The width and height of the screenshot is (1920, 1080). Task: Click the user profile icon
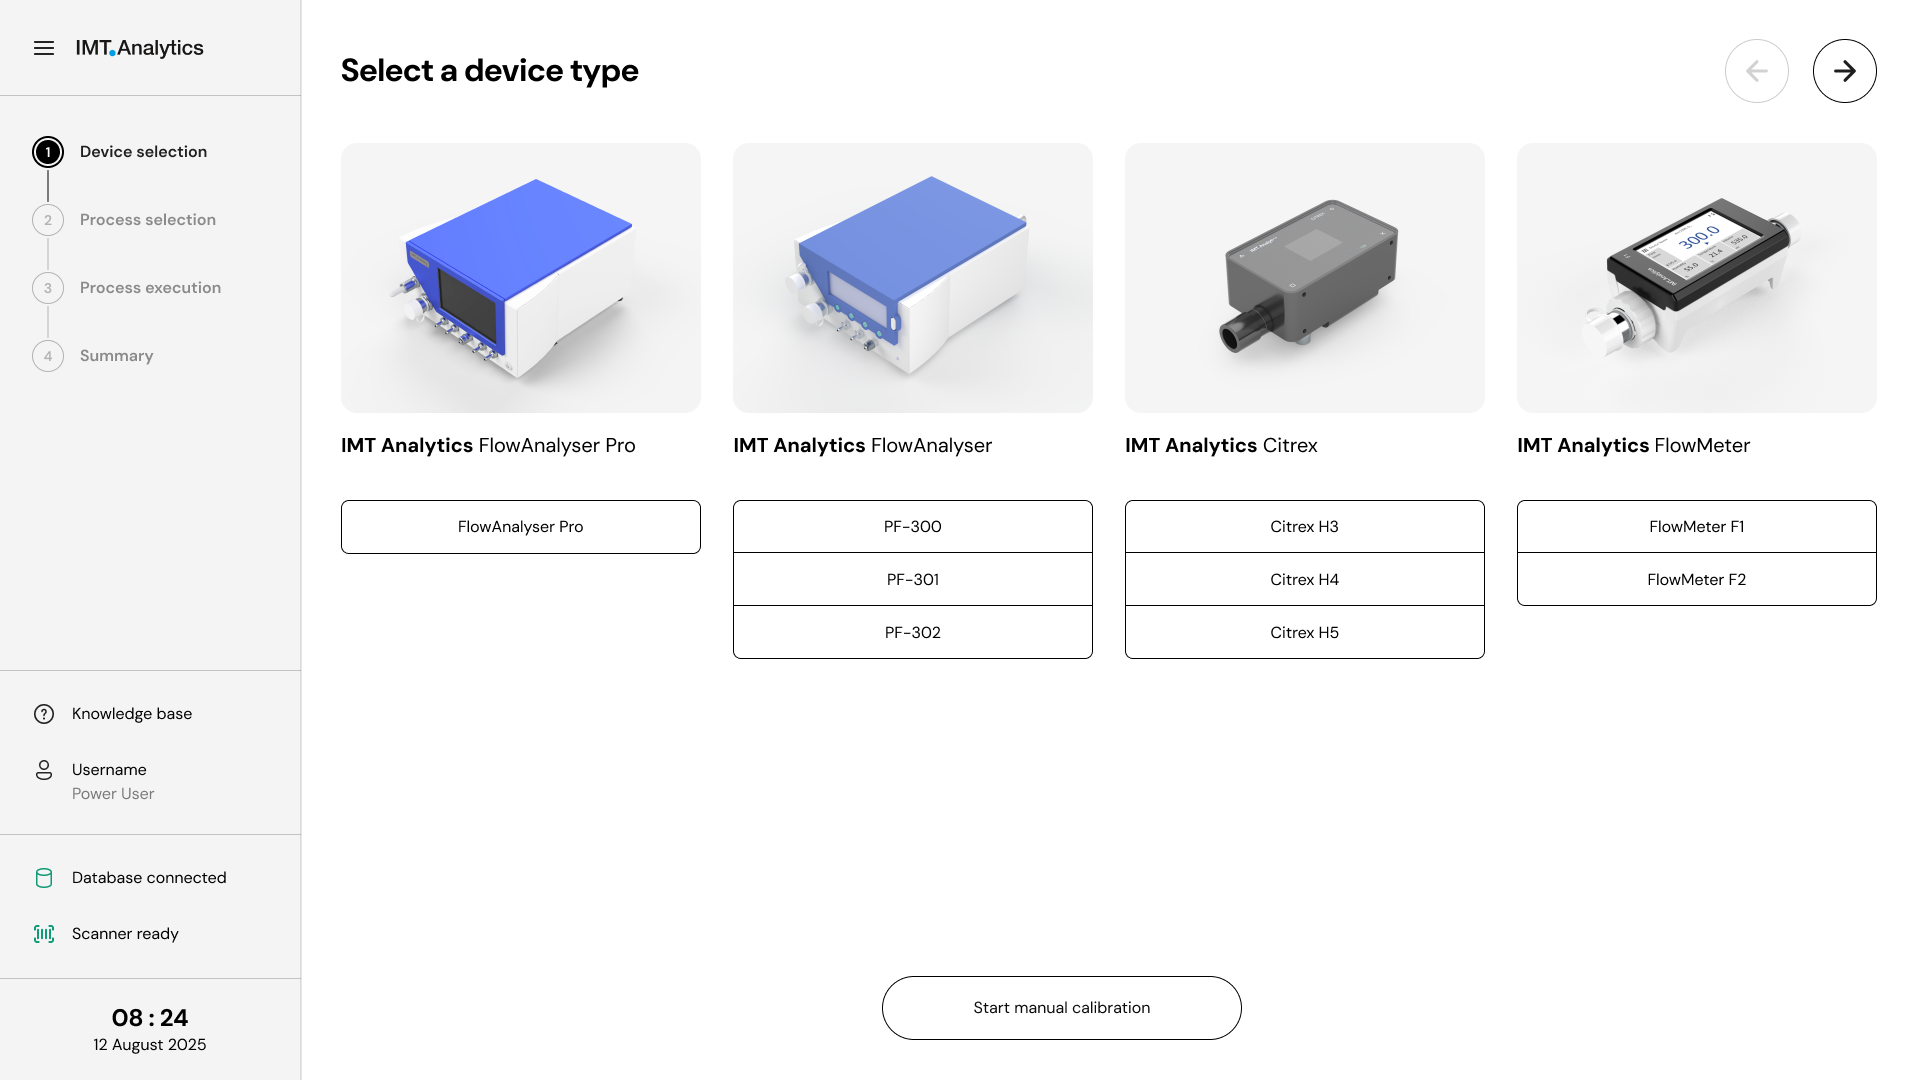click(x=44, y=770)
